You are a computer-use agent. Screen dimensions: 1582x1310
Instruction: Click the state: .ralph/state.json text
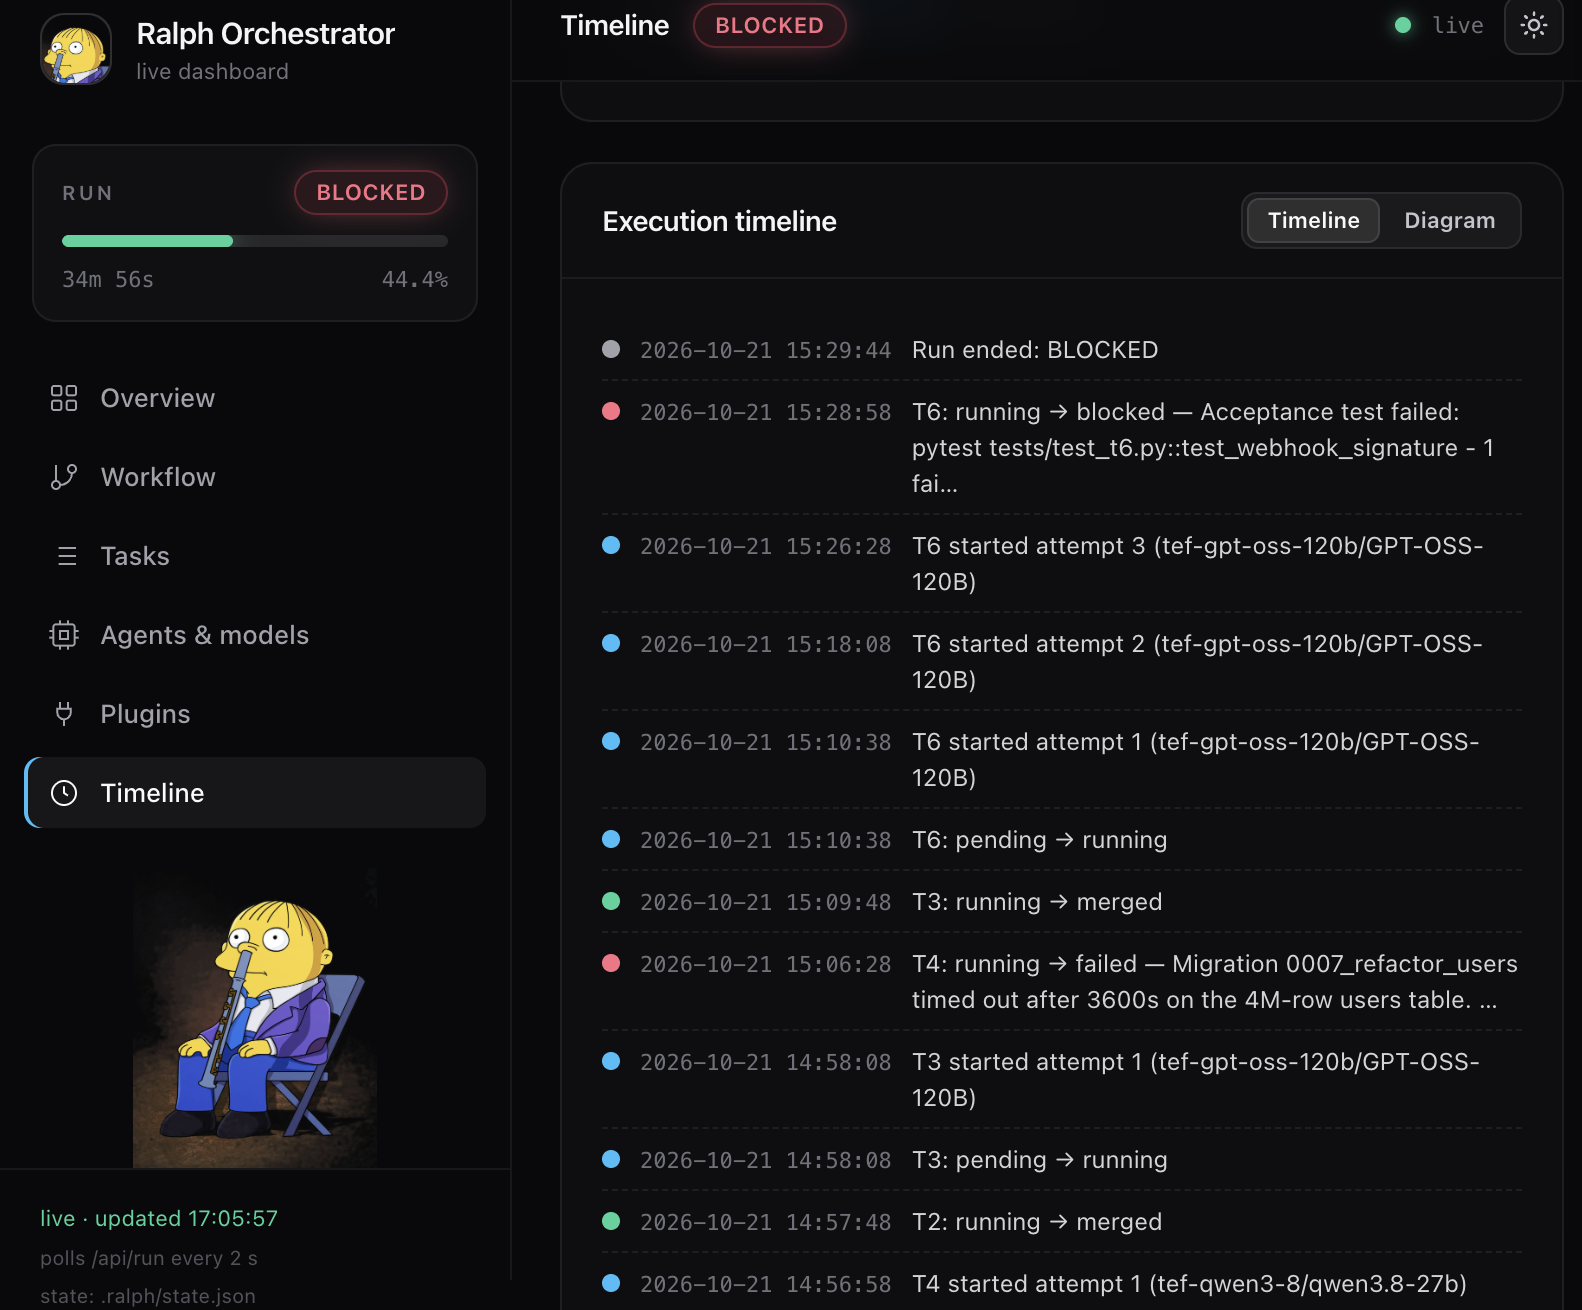click(x=148, y=1296)
